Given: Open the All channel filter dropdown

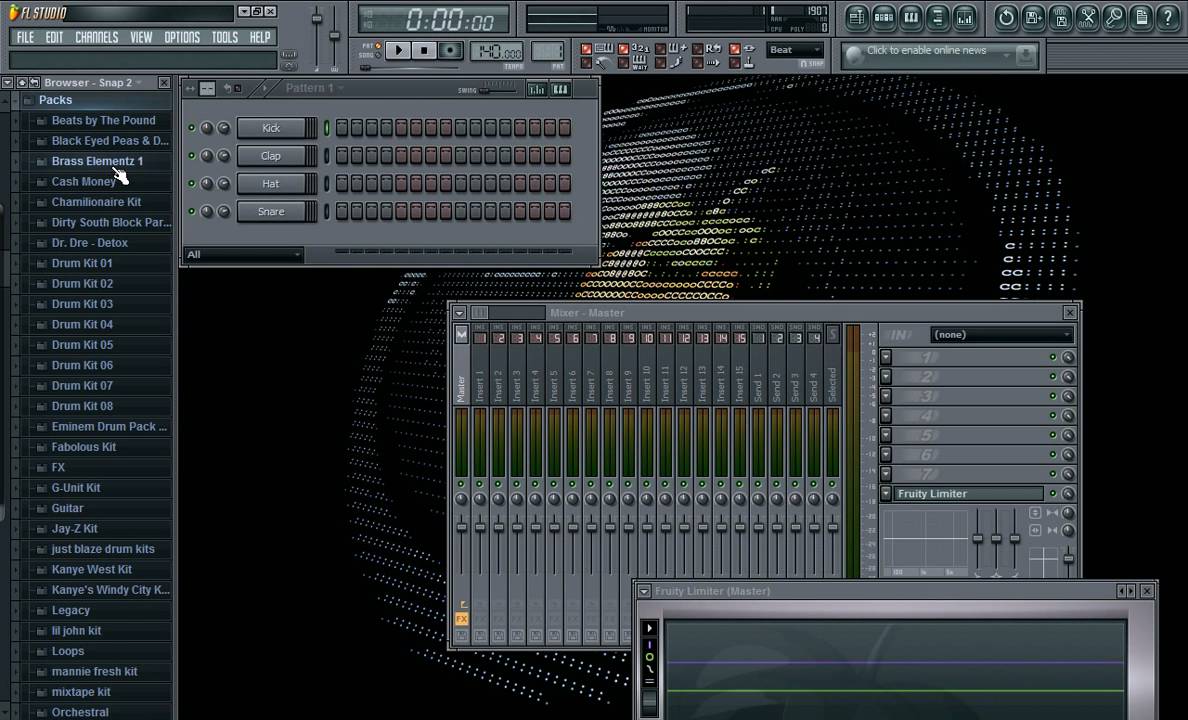Looking at the screenshot, I should click(x=242, y=255).
